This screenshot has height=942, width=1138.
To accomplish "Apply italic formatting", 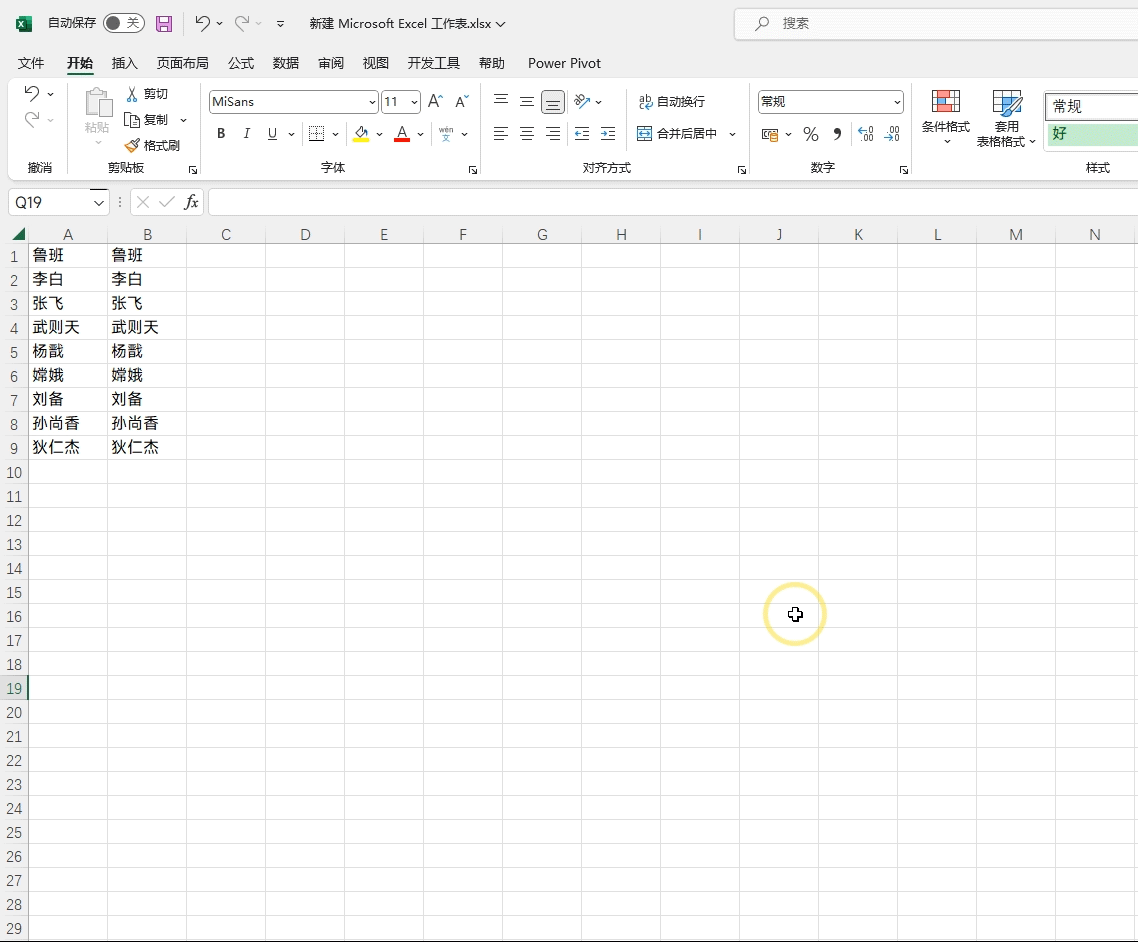I will pyautogui.click(x=246, y=133).
